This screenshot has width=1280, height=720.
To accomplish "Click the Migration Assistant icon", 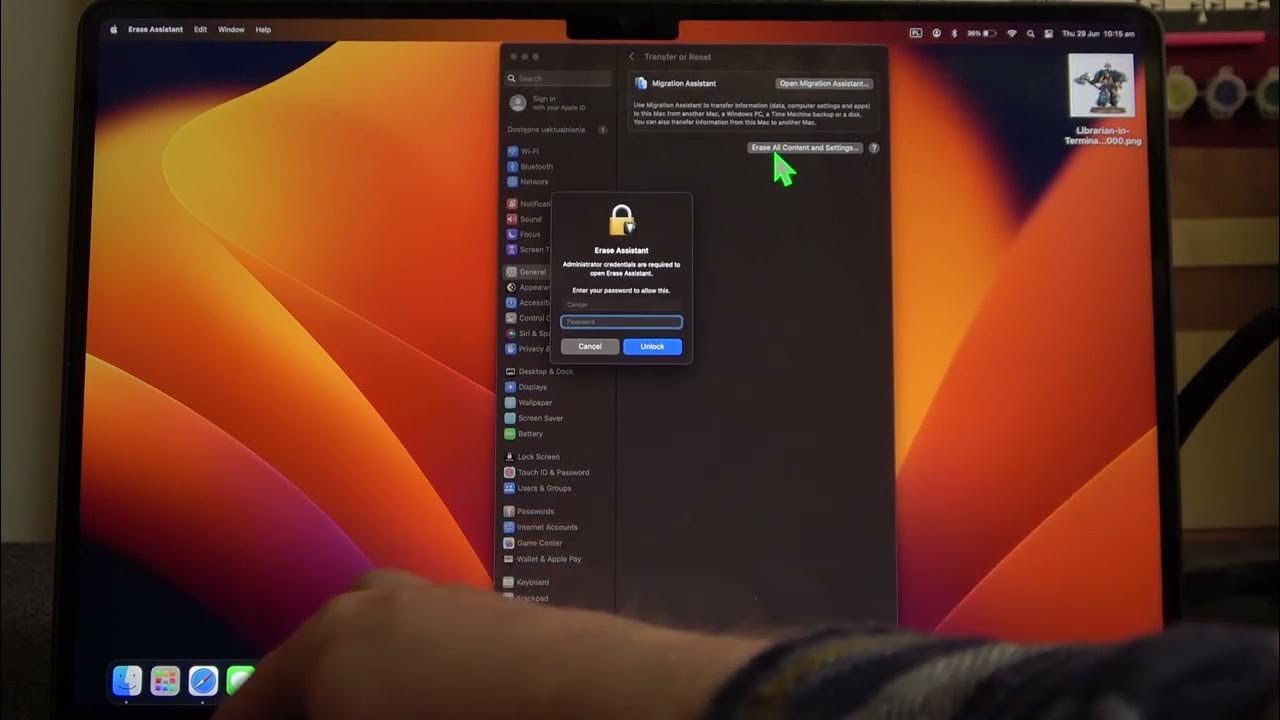I will (x=641, y=83).
